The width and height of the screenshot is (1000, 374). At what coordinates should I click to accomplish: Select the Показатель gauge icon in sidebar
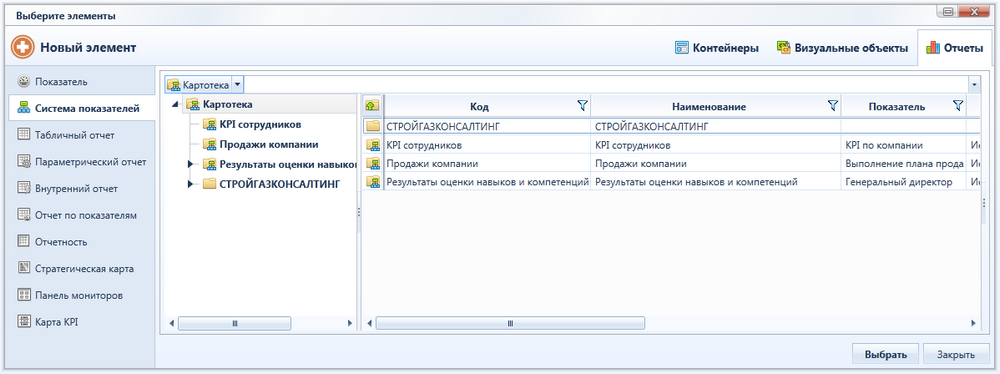point(24,82)
